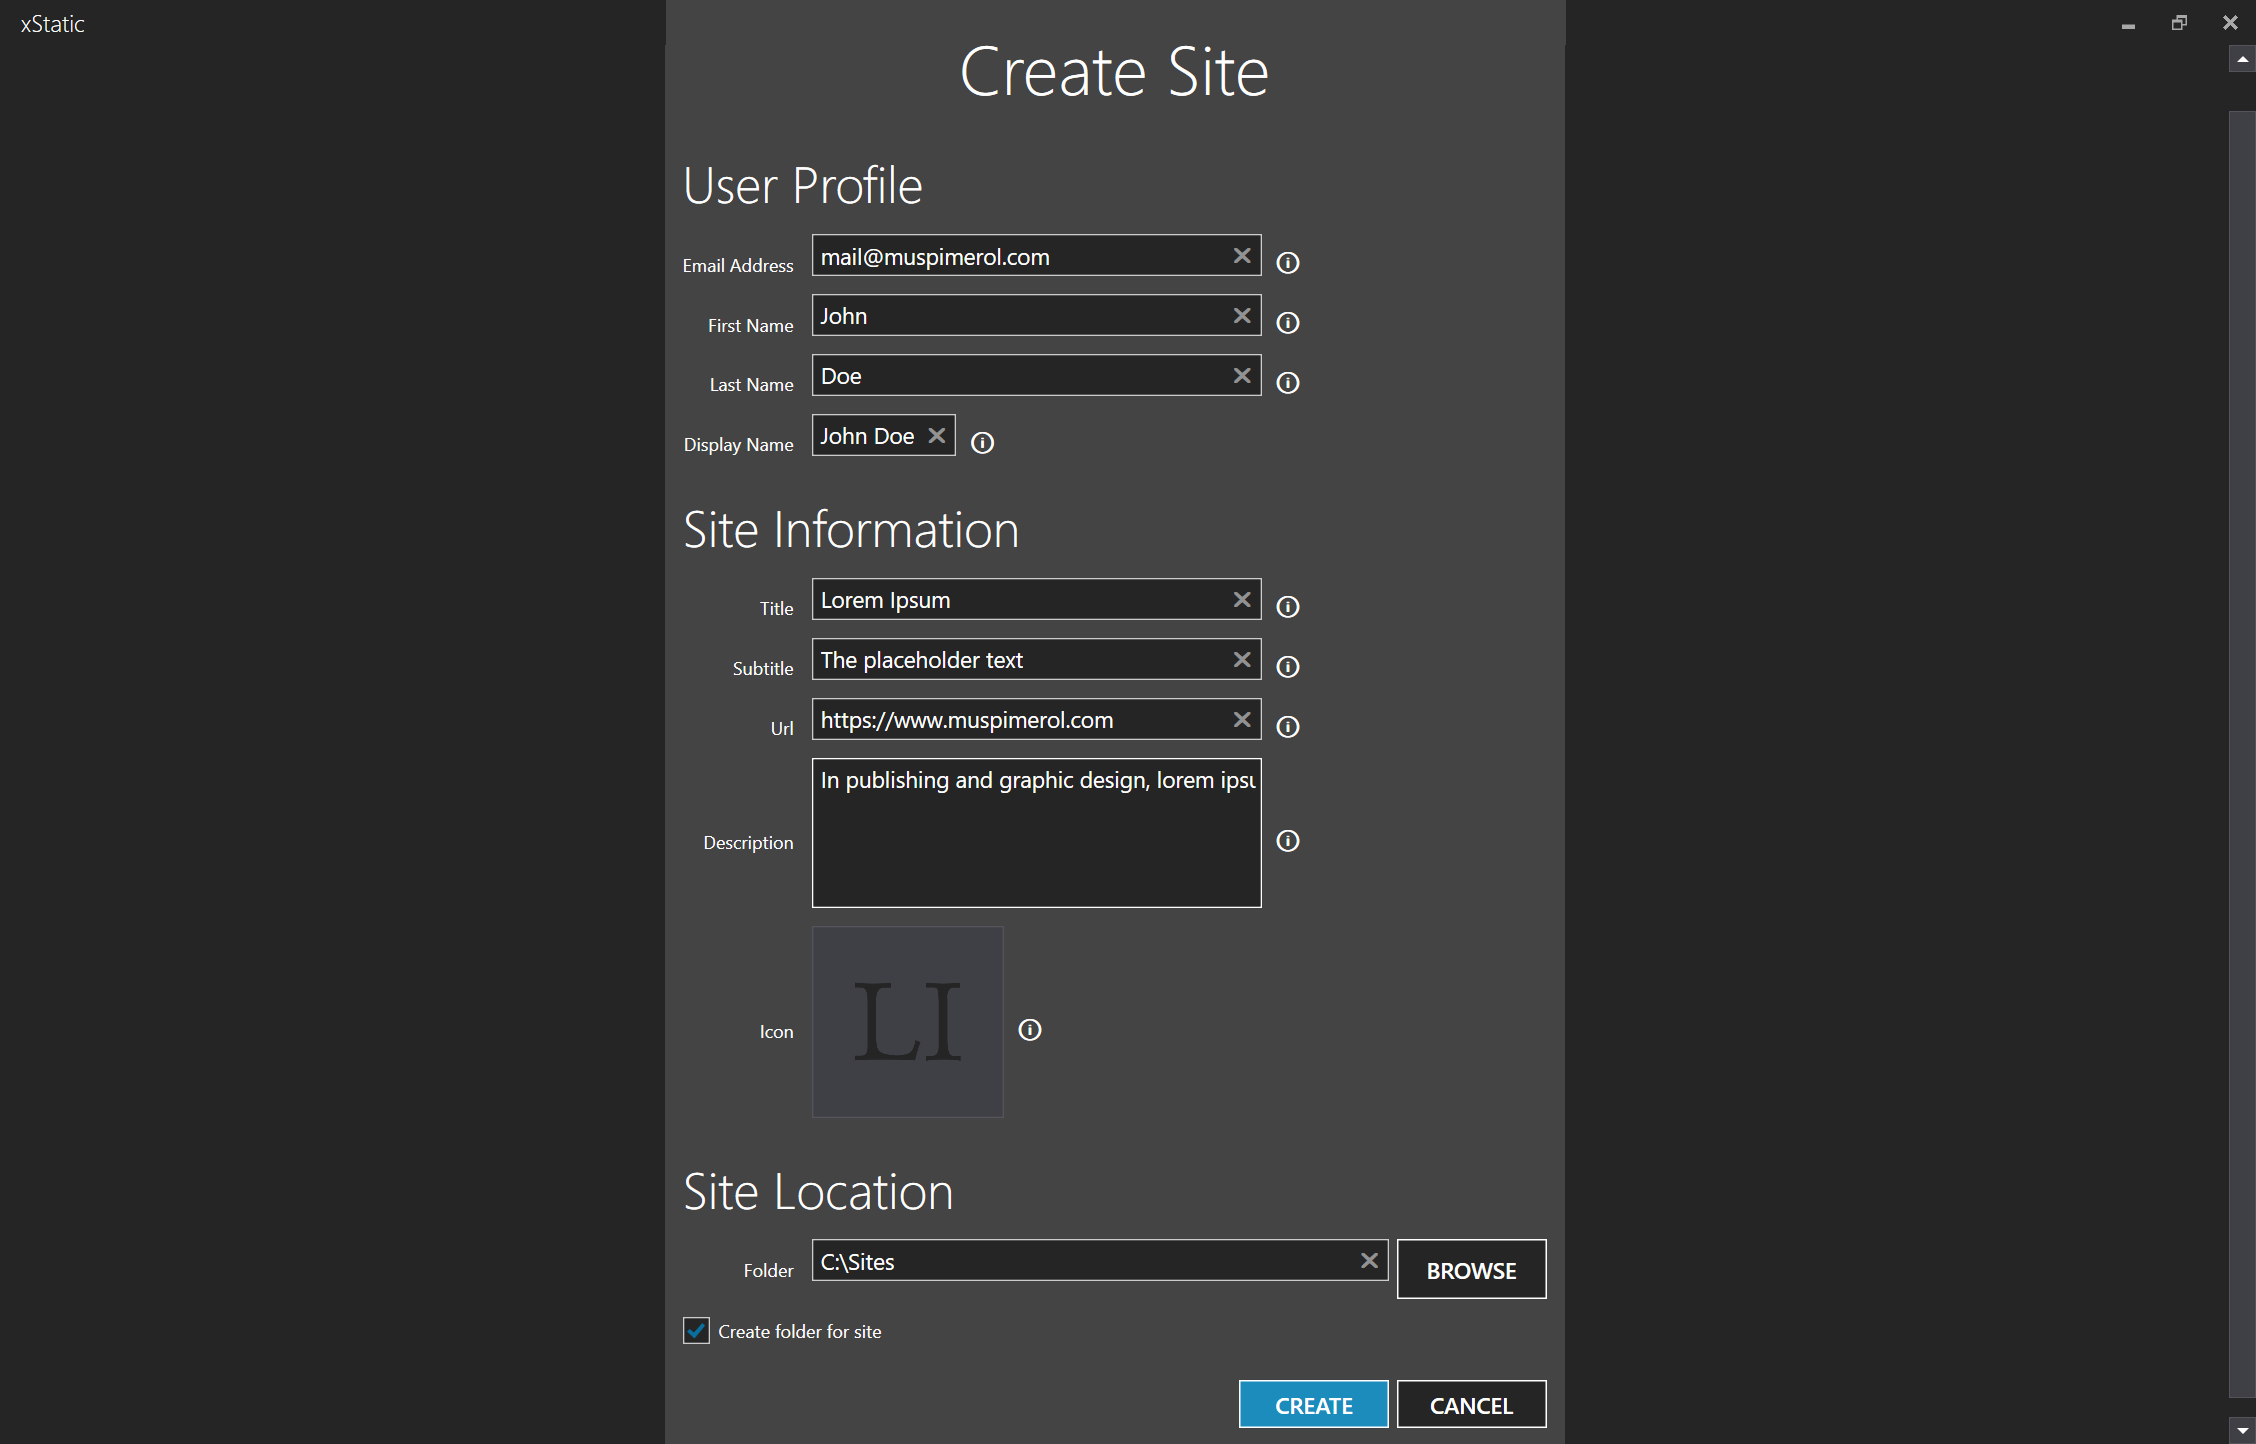Clear the Display Name field
The height and width of the screenshot is (1444, 2256).
pyautogui.click(x=937, y=436)
